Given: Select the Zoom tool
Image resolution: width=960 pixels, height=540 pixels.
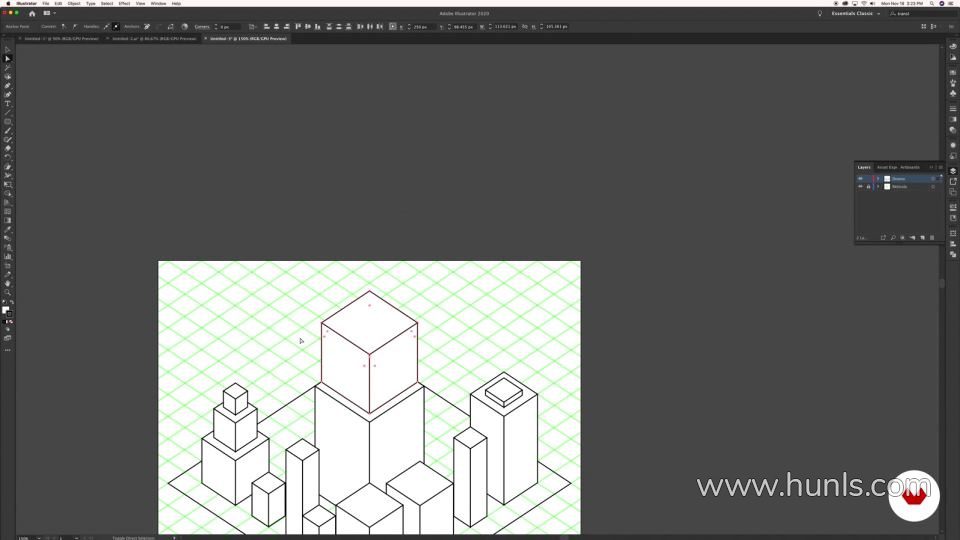Looking at the screenshot, I should [7, 293].
